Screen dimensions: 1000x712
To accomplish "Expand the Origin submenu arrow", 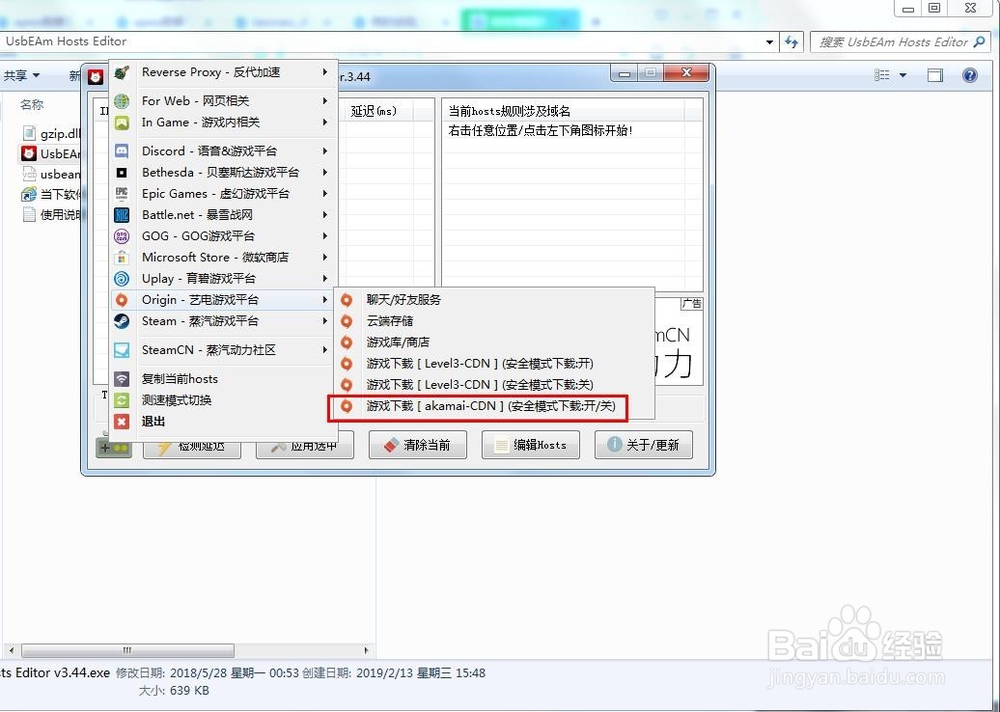I will (325, 300).
